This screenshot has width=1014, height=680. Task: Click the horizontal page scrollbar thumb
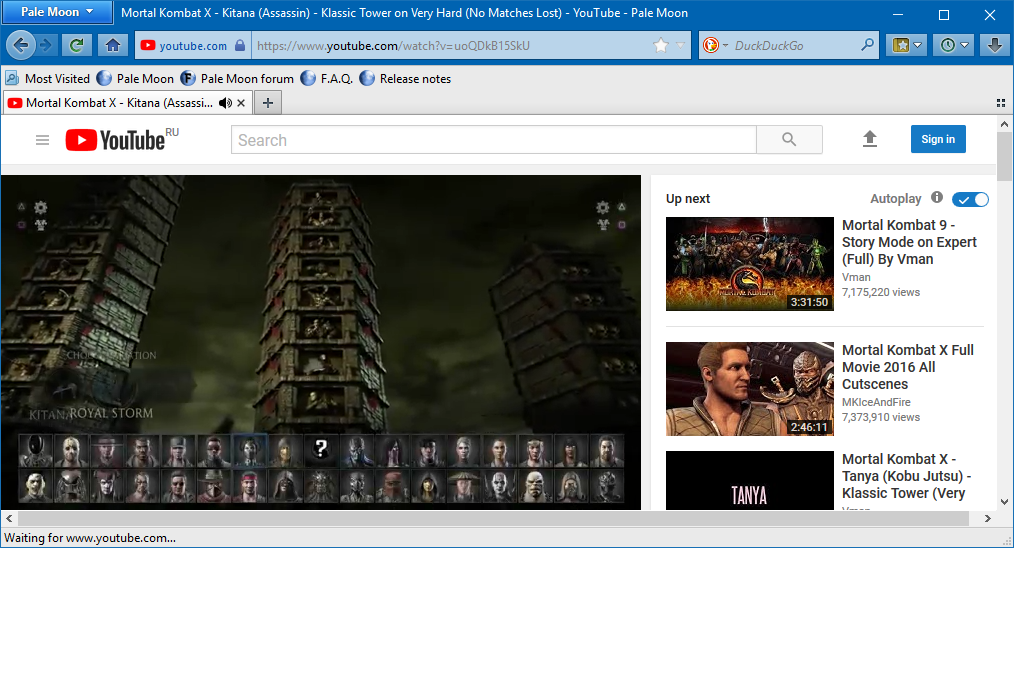tap(493, 518)
